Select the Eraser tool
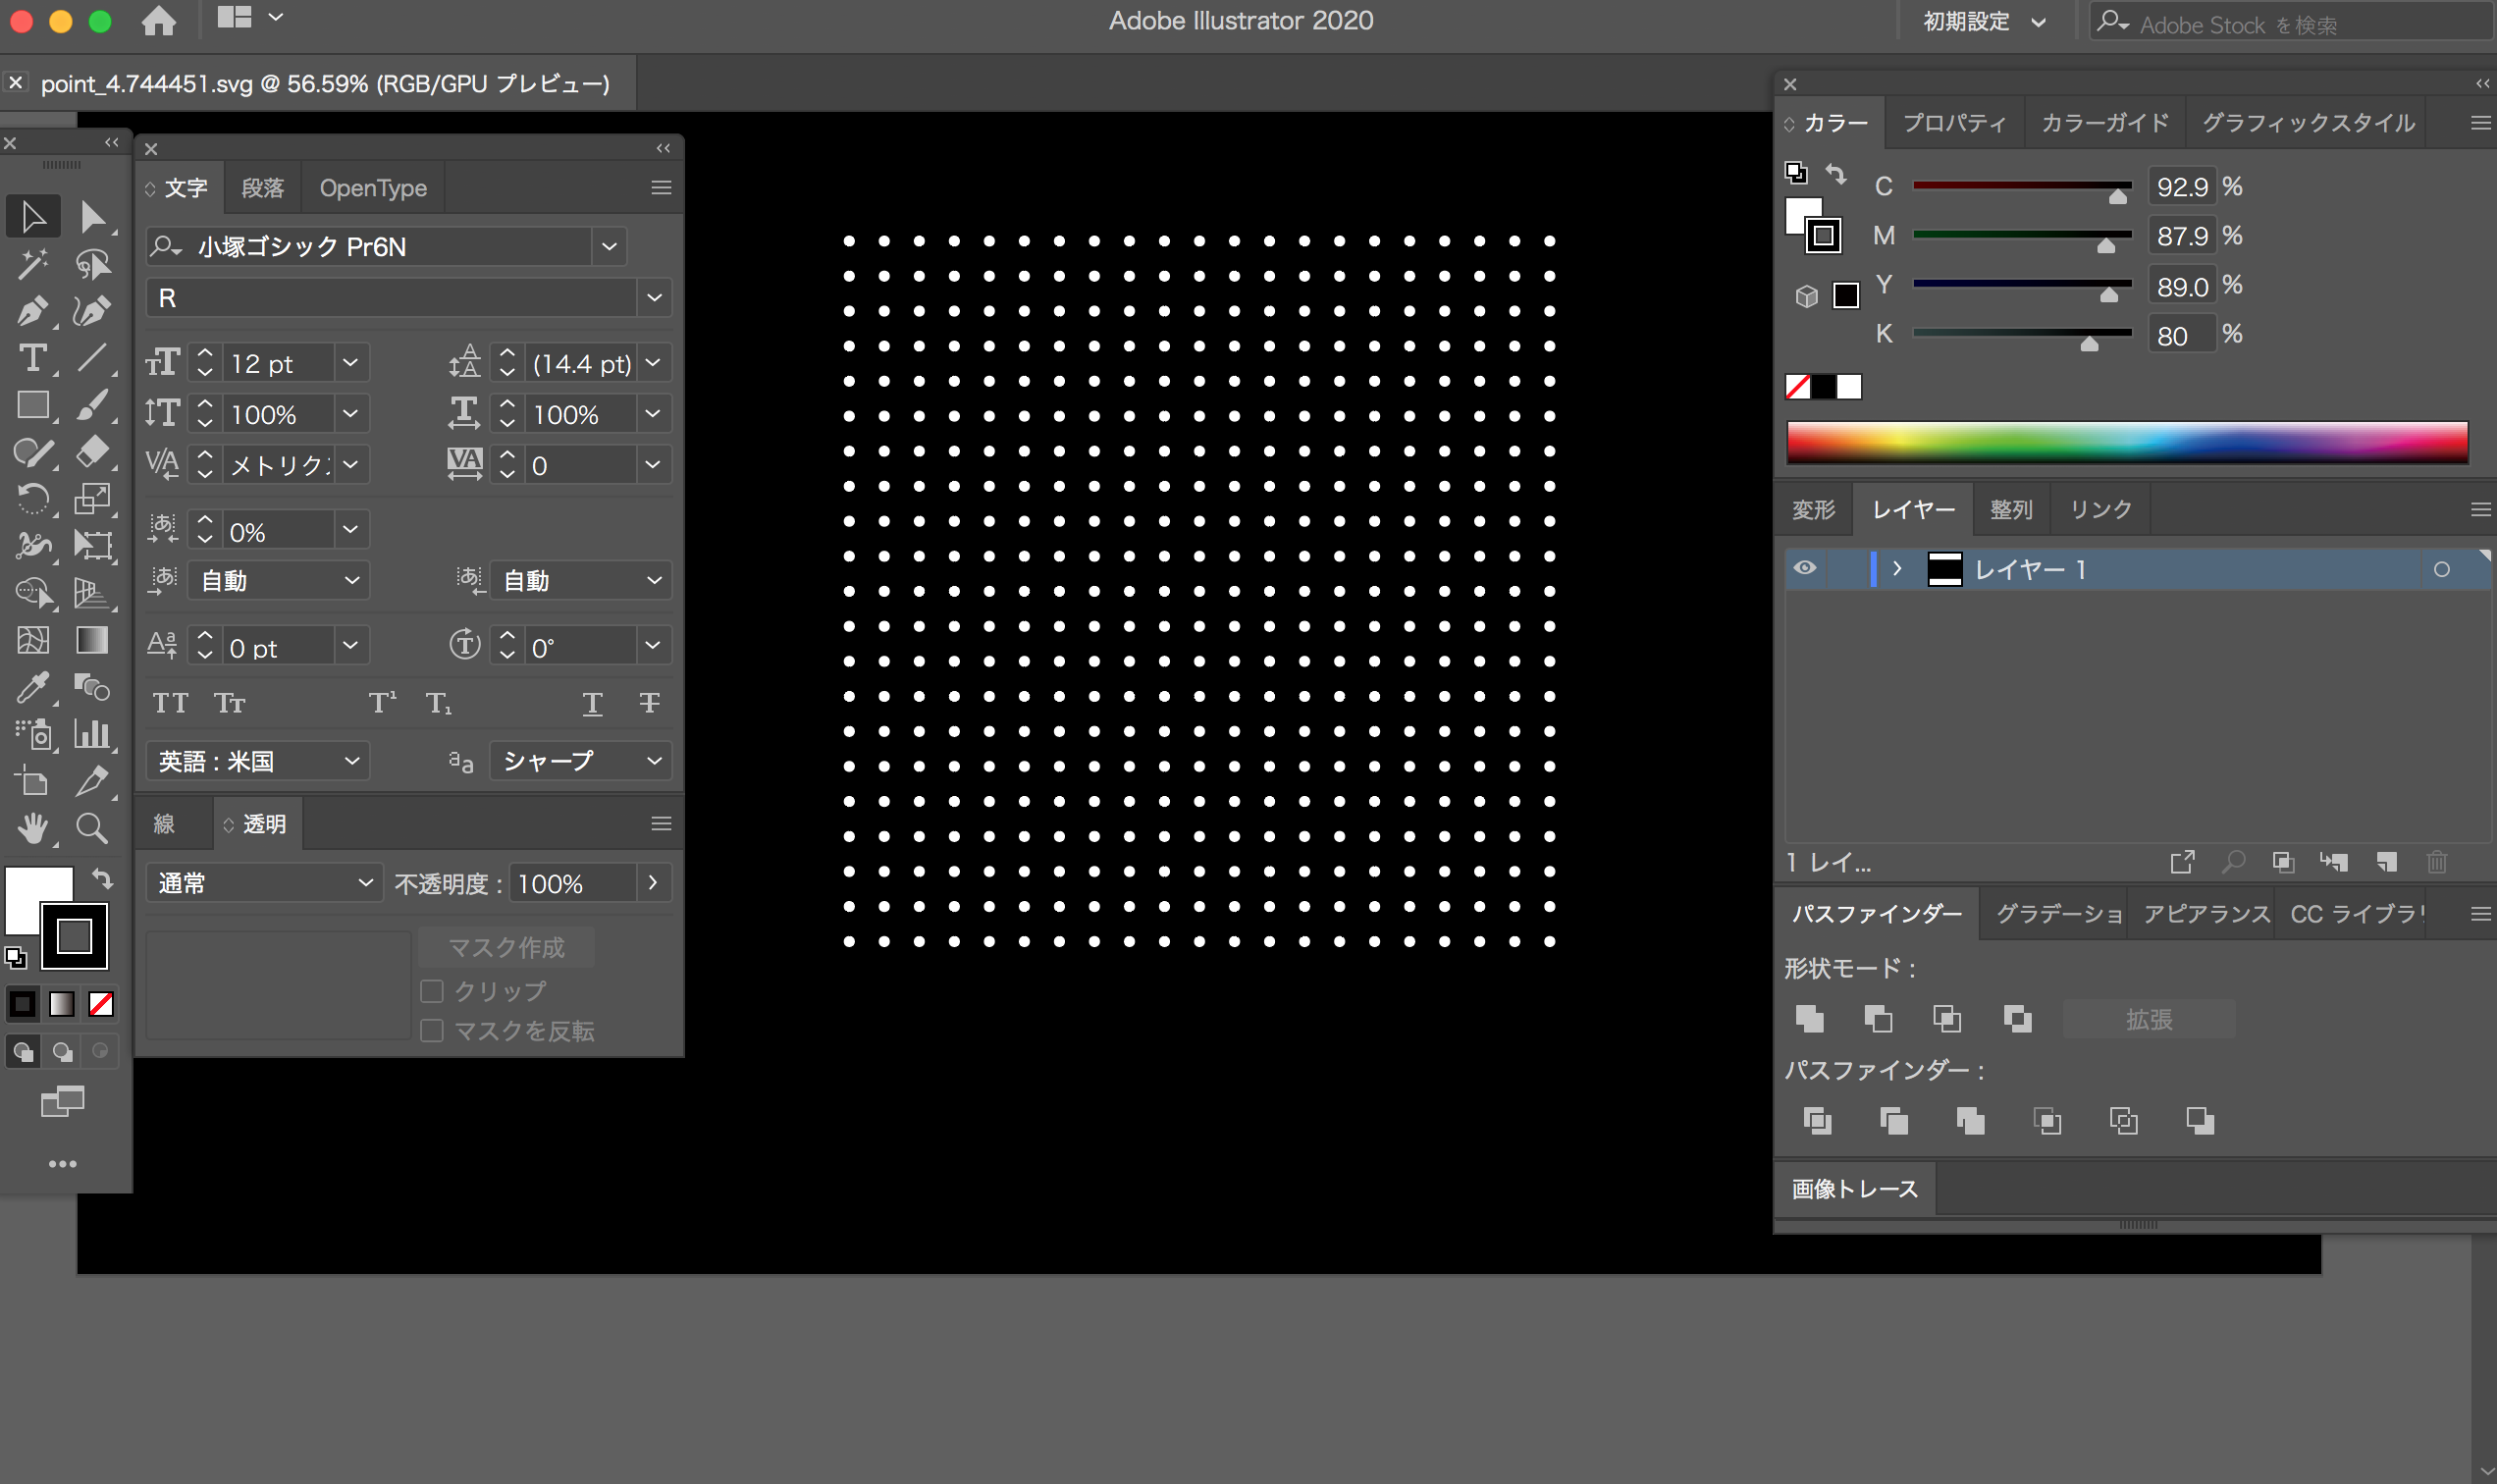 click(92, 452)
